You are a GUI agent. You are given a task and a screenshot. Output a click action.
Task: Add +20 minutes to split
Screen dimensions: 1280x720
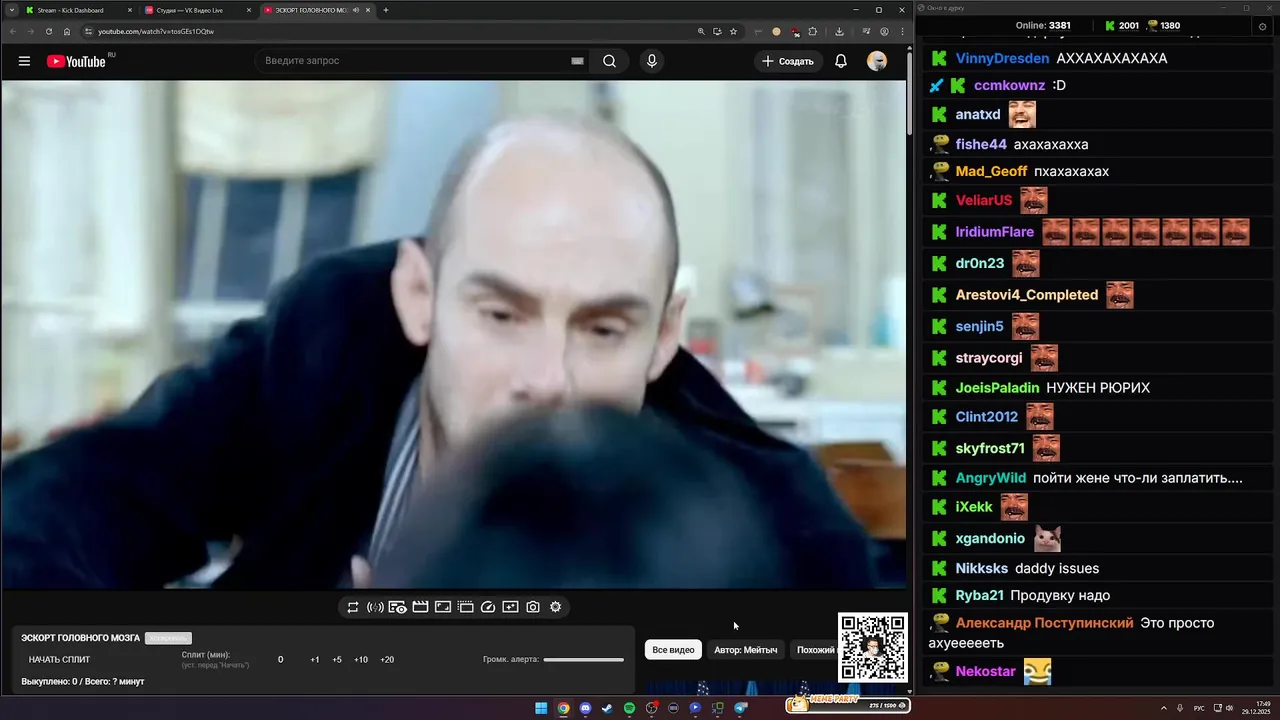coord(387,659)
